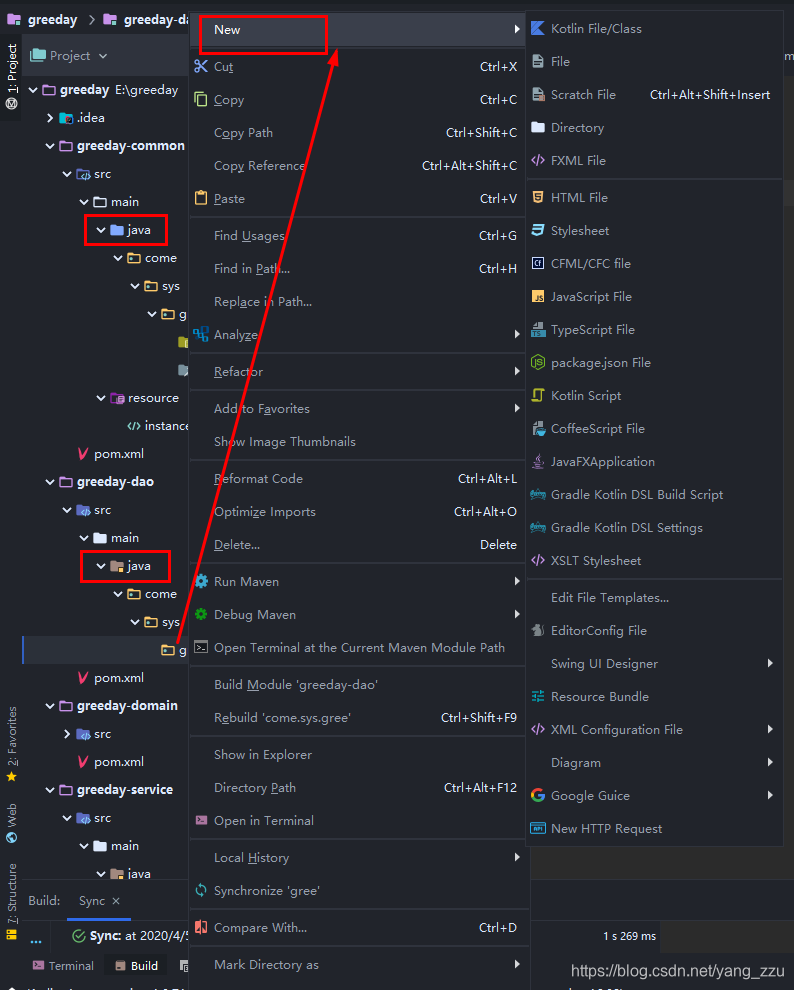Choose Copy Path from context menu
The image size is (794, 990).
[x=358, y=133]
